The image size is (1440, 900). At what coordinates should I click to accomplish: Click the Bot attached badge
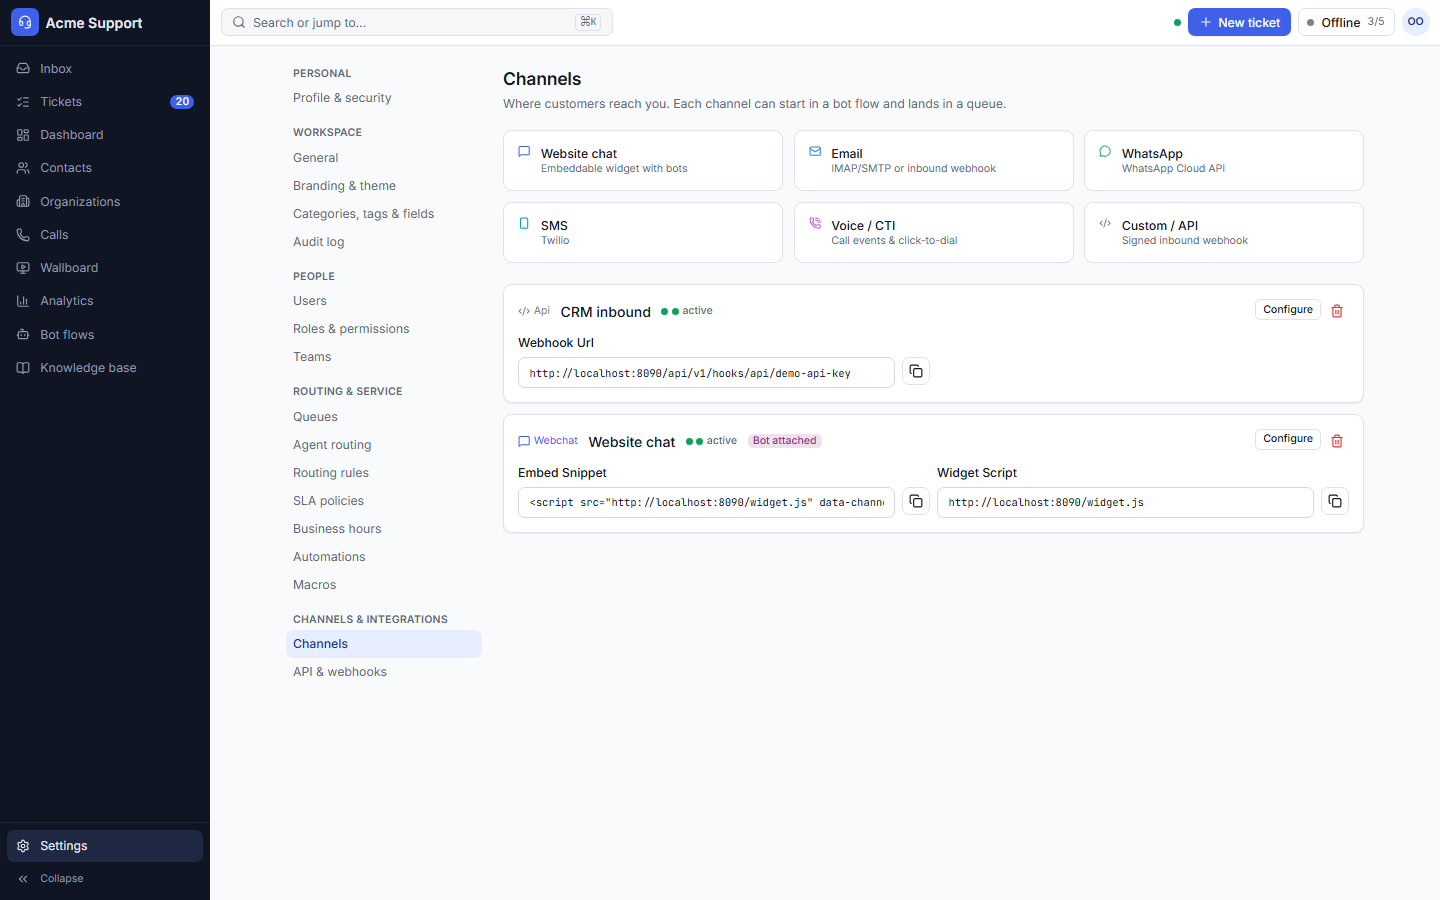(x=785, y=441)
